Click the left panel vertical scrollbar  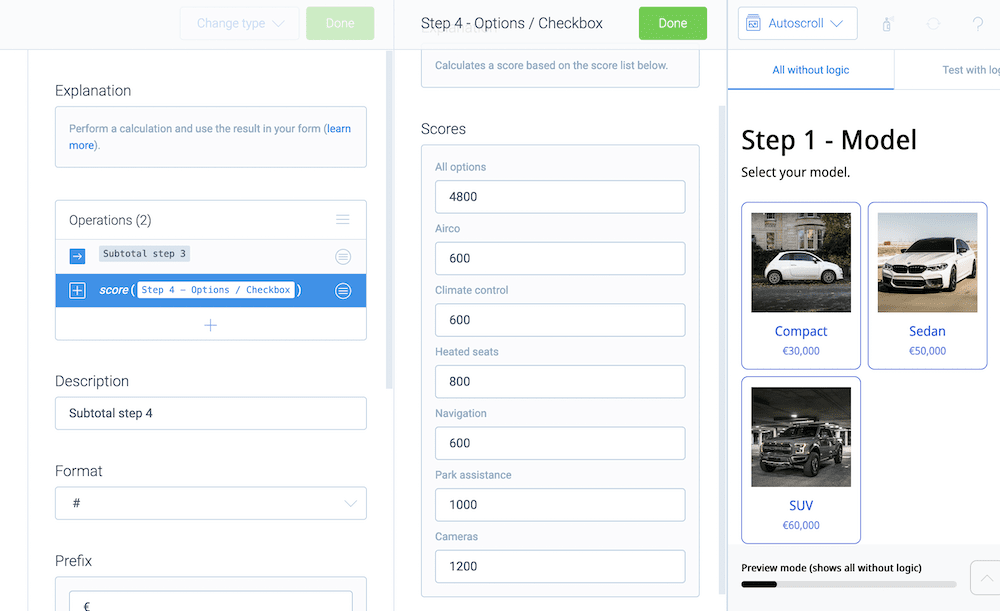(389, 219)
